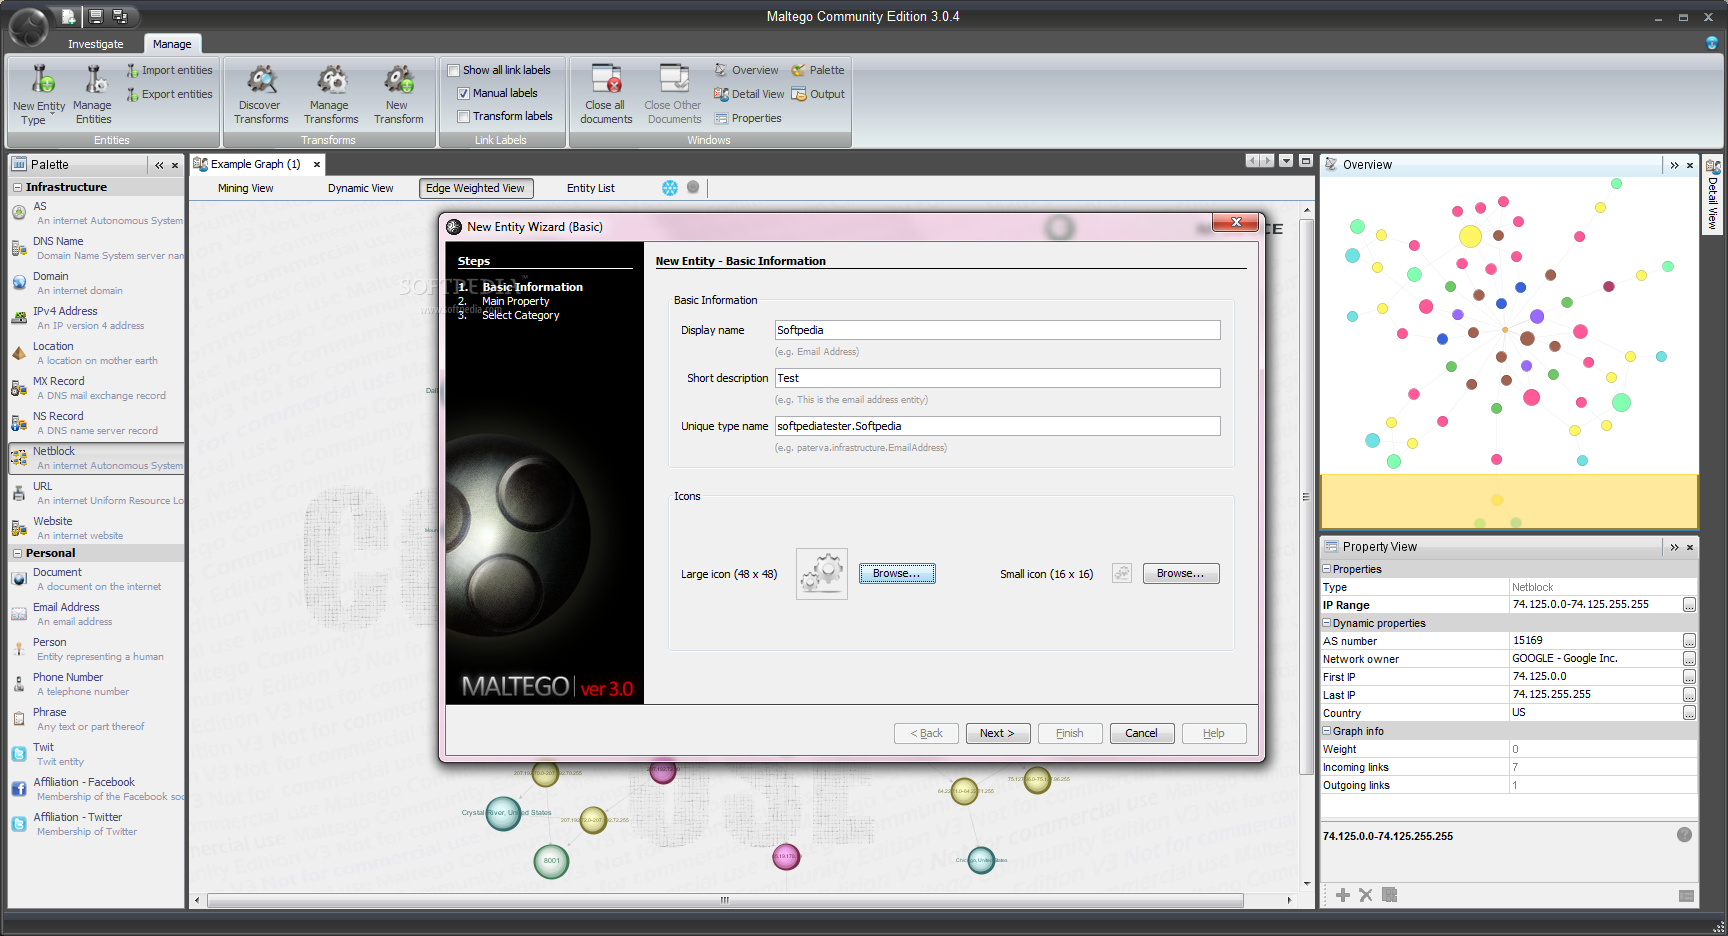Screen dimensions: 1728x936
Task: Create a New Transform
Action: [x=399, y=94]
